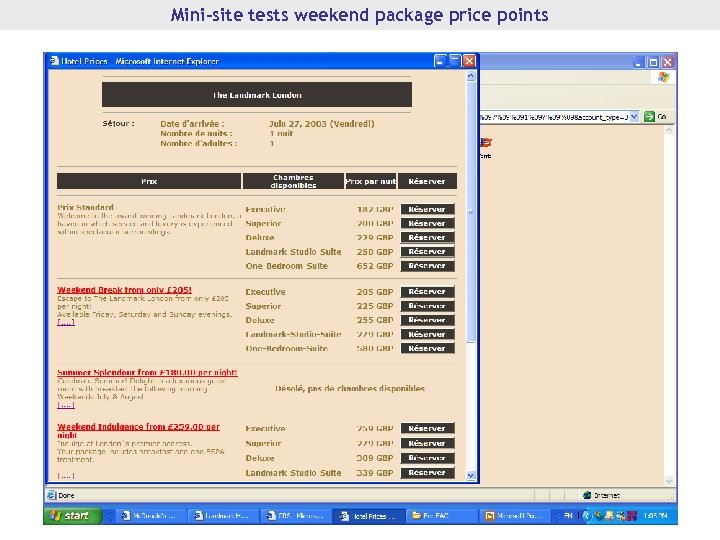Réserver Standard Executive 182 GBP
This screenshot has height=540, width=720.
(428, 209)
